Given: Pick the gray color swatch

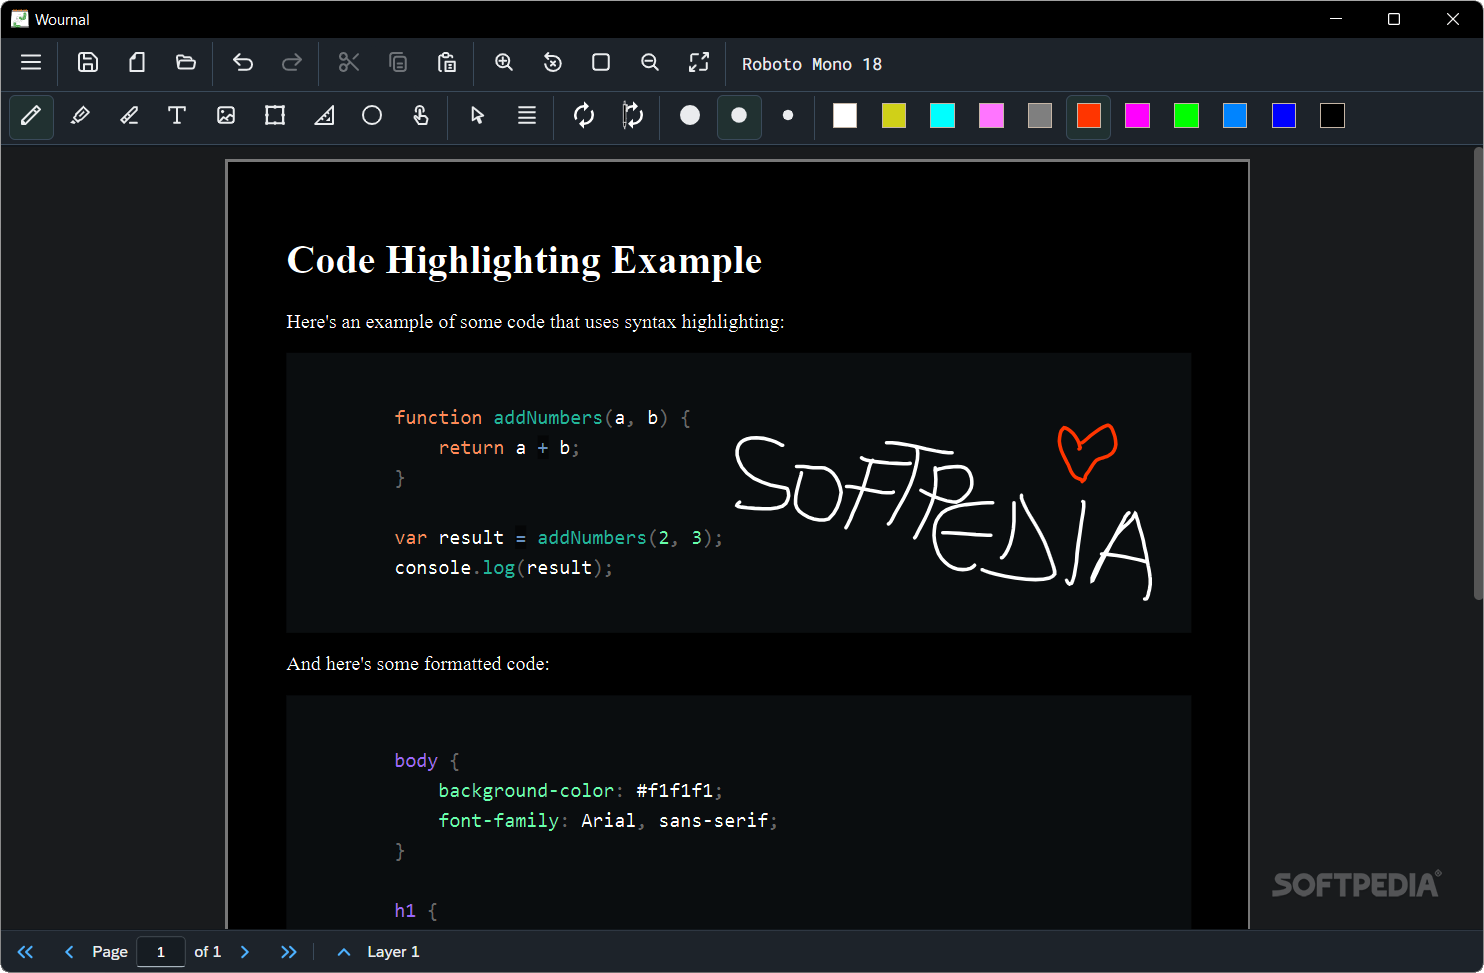Looking at the screenshot, I should [x=1040, y=116].
